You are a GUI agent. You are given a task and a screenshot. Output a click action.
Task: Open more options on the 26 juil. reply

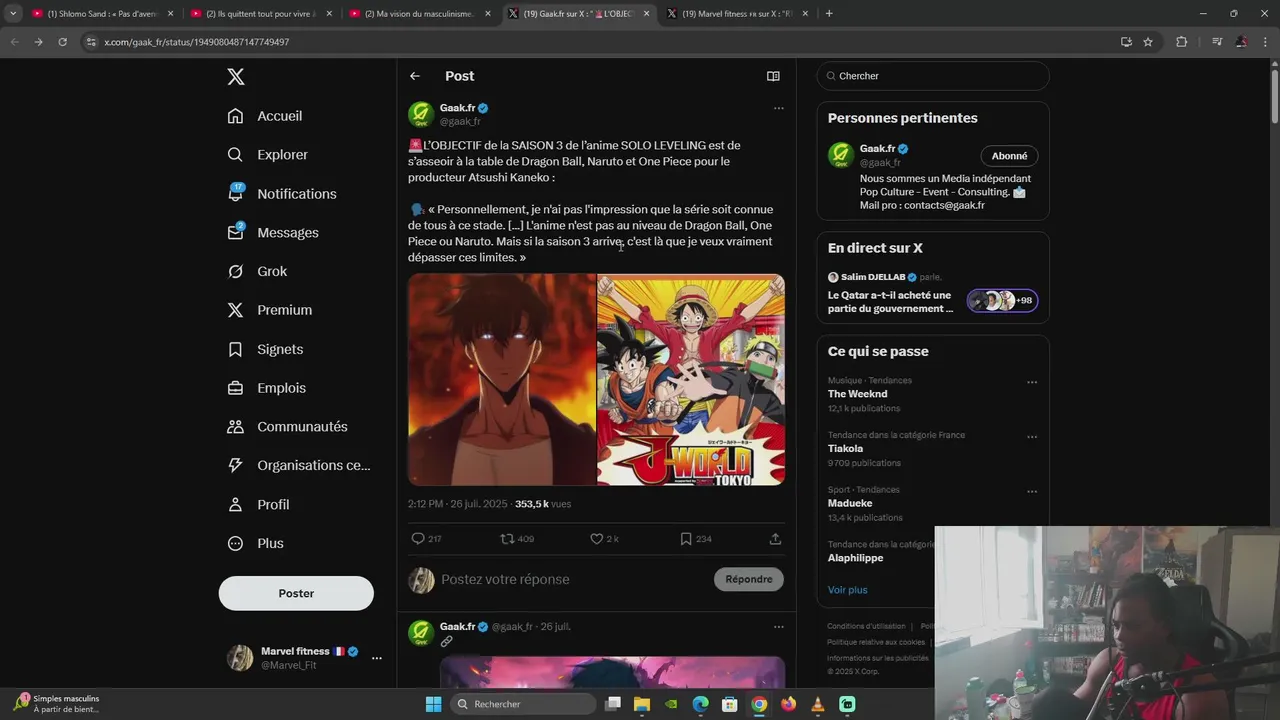point(779,627)
